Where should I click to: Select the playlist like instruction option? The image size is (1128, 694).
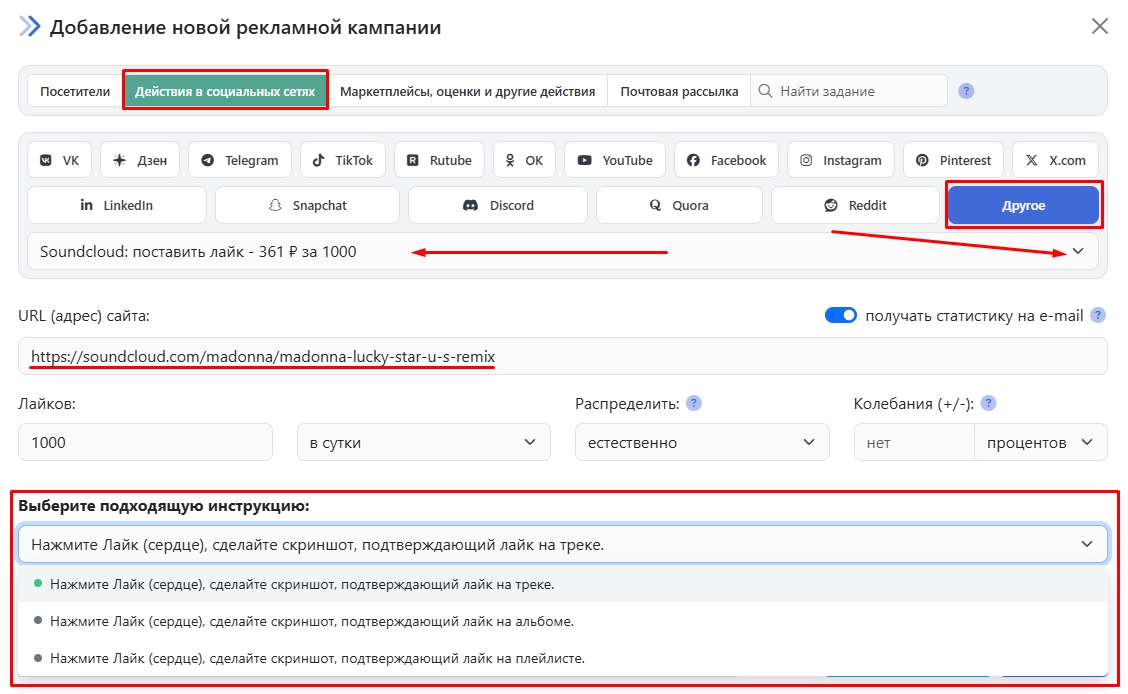(x=317, y=658)
